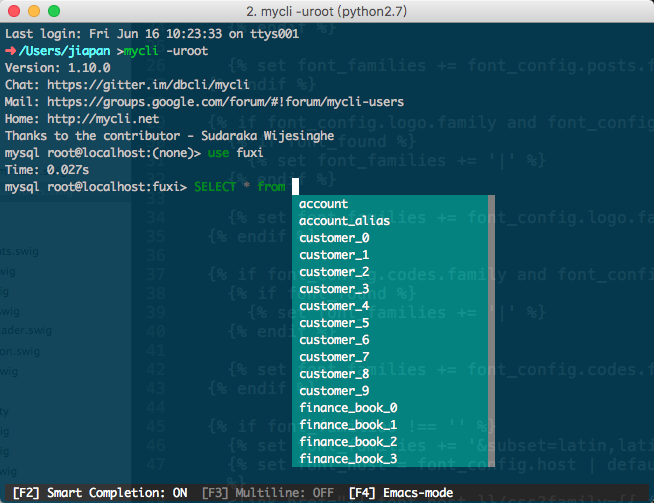The image size is (654, 503).
Task: Select 'account' from the completion list
Action: (x=324, y=204)
